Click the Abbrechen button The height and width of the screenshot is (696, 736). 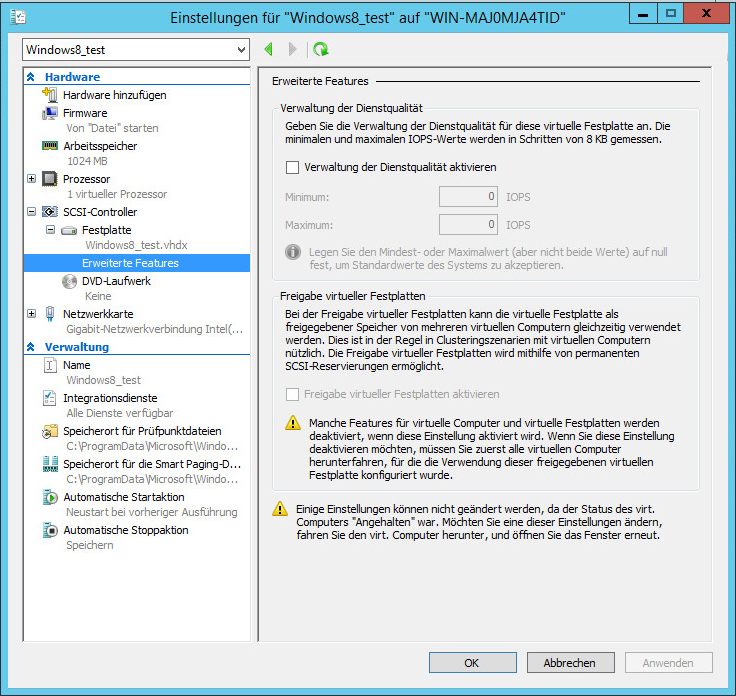point(569,662)
